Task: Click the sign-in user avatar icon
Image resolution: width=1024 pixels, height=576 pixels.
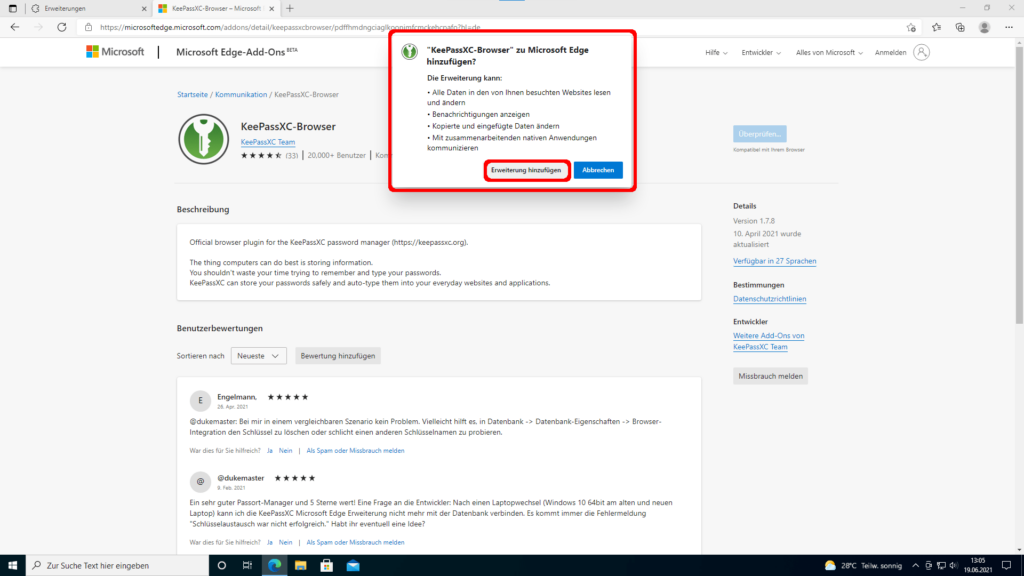Action: (921, 52)
